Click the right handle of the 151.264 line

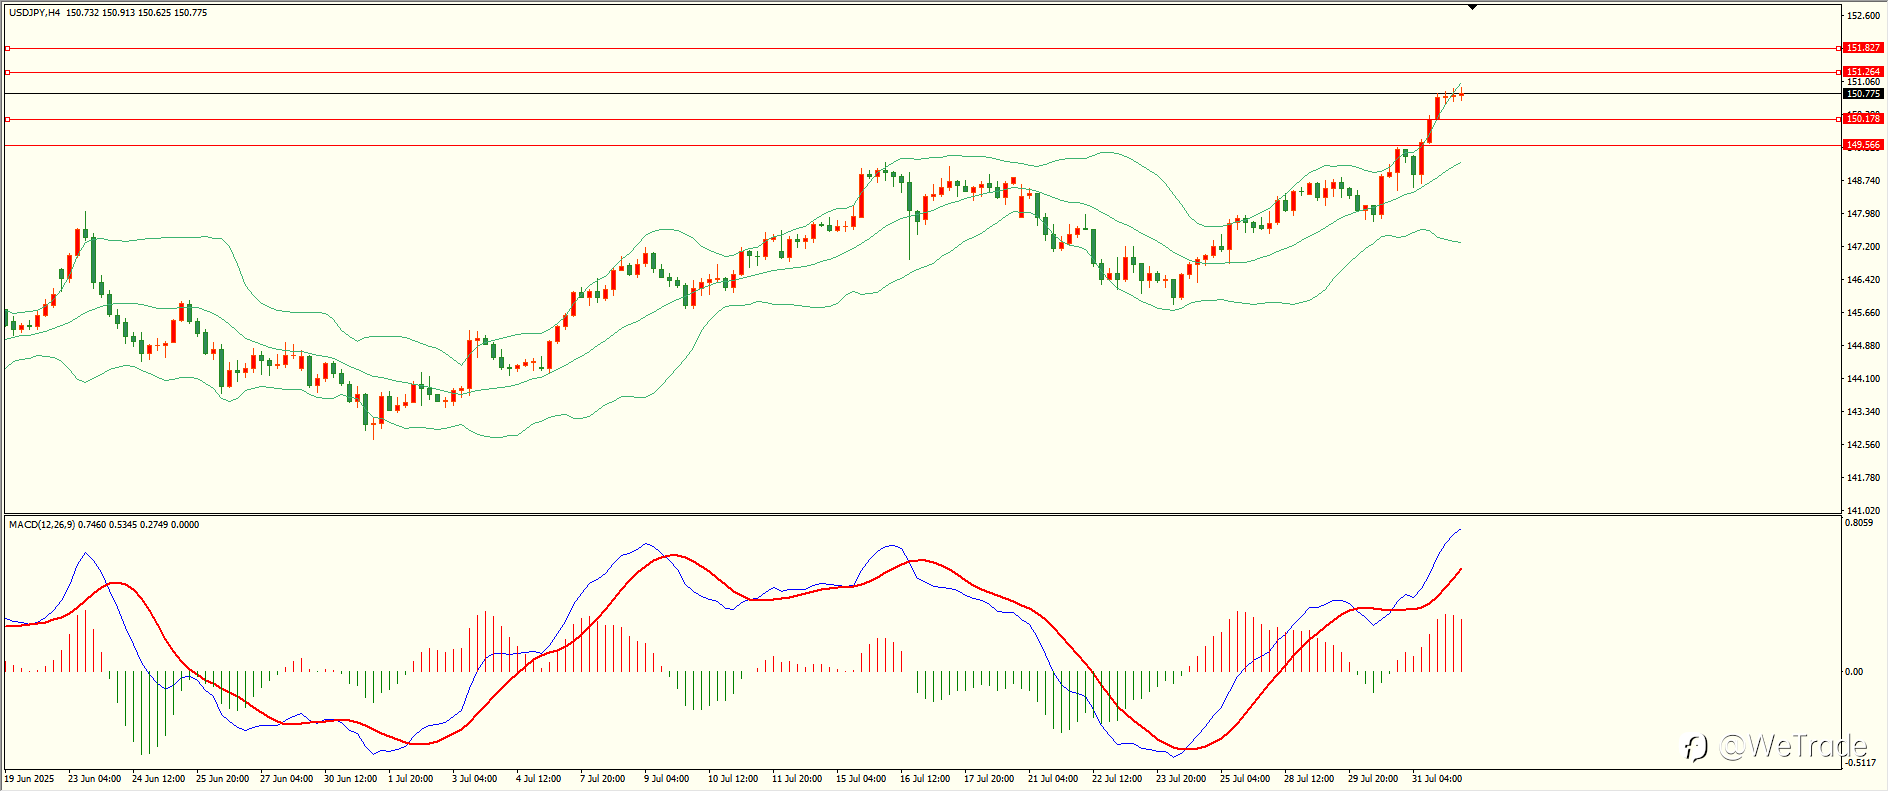(1839, 72)
